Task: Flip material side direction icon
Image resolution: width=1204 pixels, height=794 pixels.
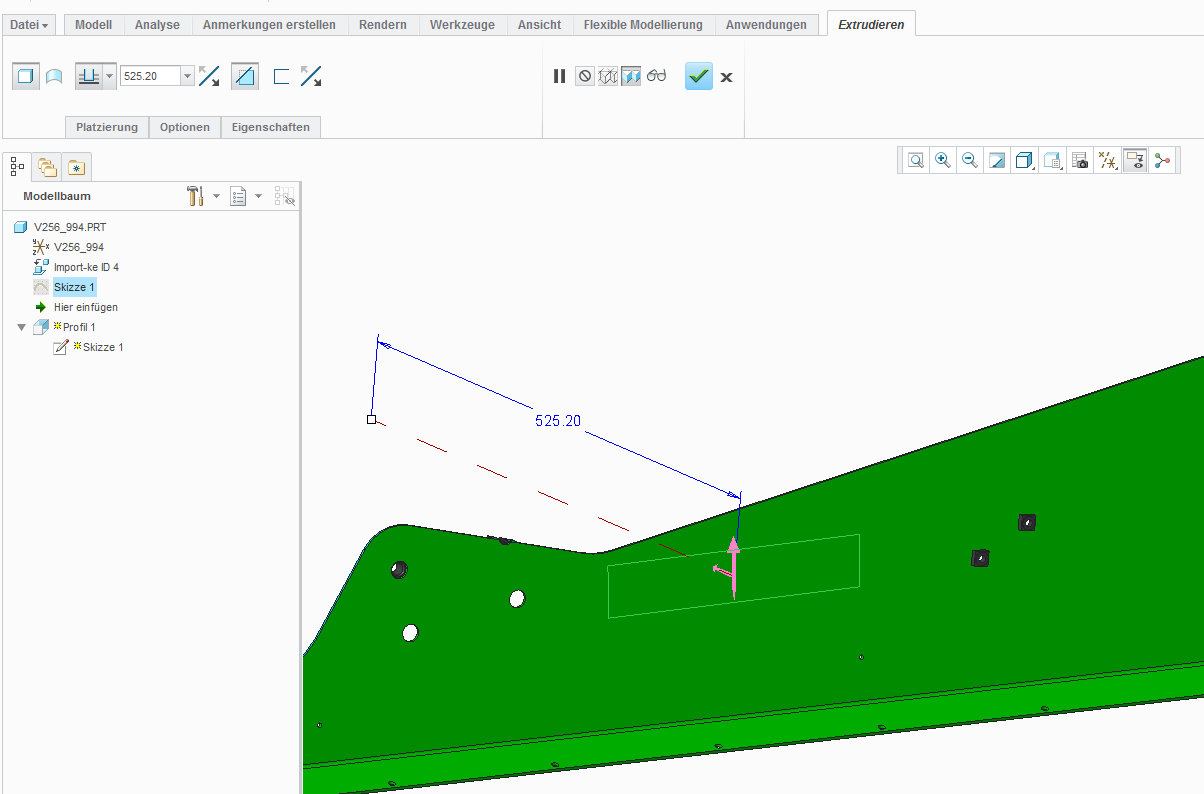Action: pos(311,76)
